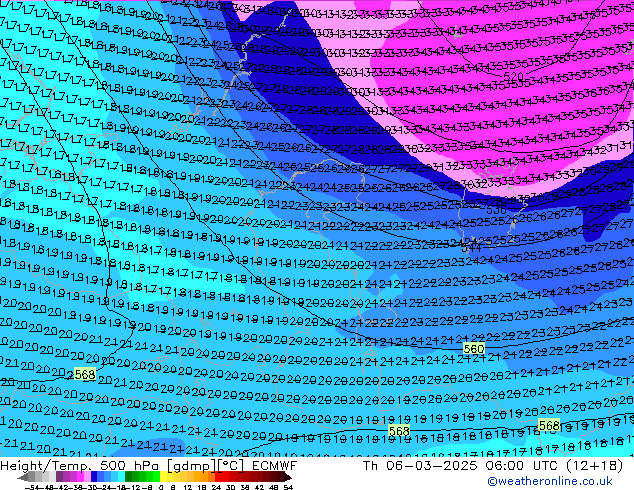The height and width of the screenshot is (490, 634).
Task: Pick the bright green swatch in the legend
Action: tap(156, 477)
